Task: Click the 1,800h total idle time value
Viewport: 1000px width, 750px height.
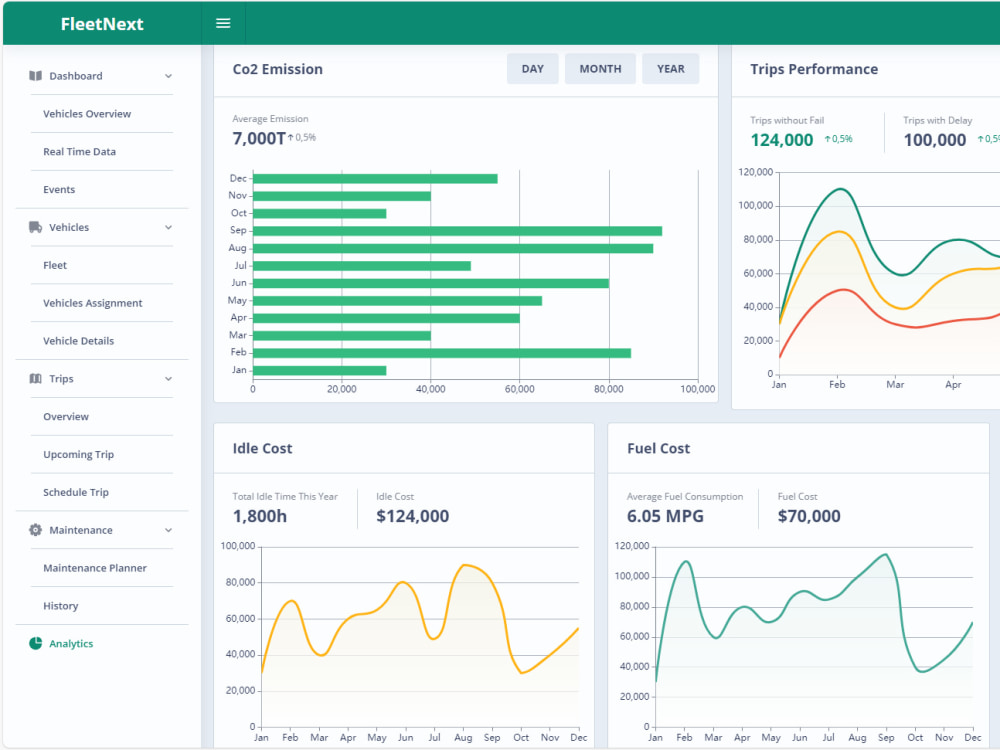Action: pos(260,516)
